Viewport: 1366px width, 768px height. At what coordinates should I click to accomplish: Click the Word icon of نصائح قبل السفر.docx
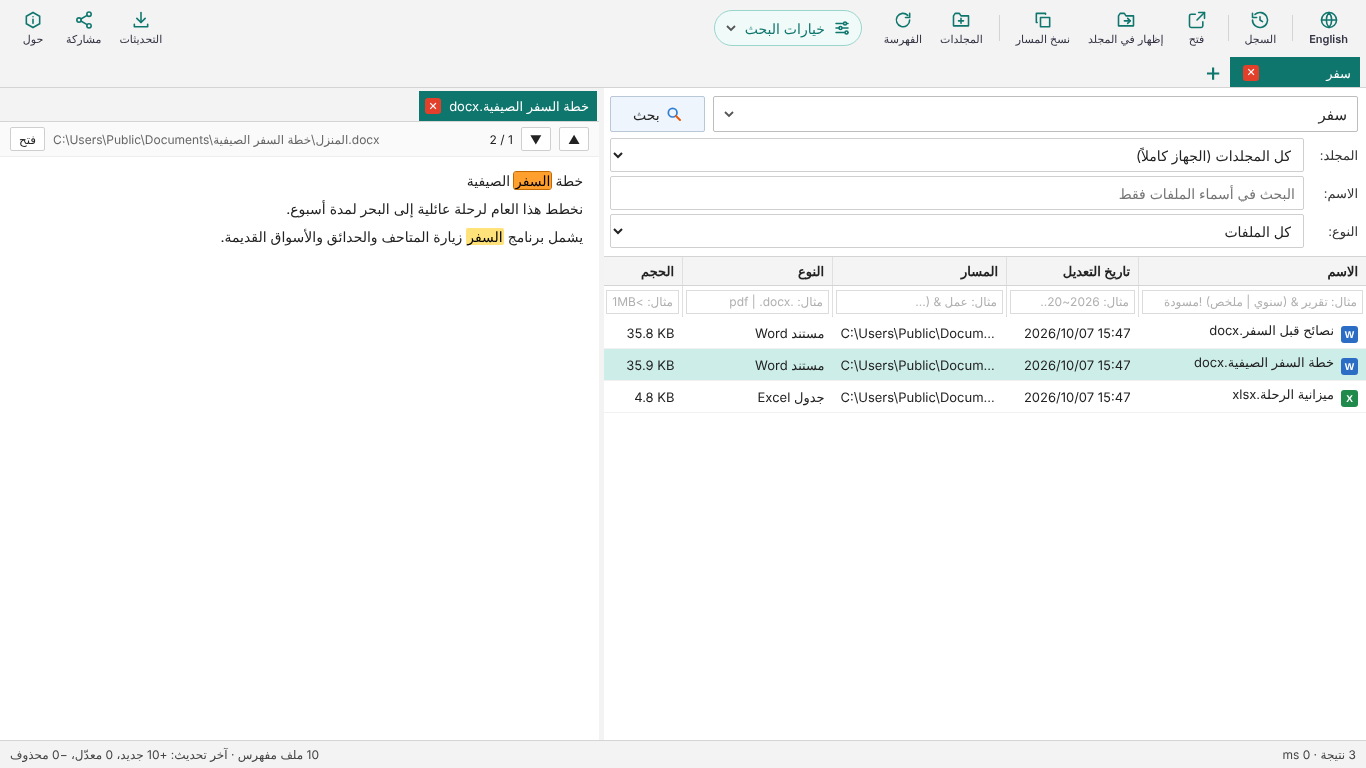click(1349, 334)
